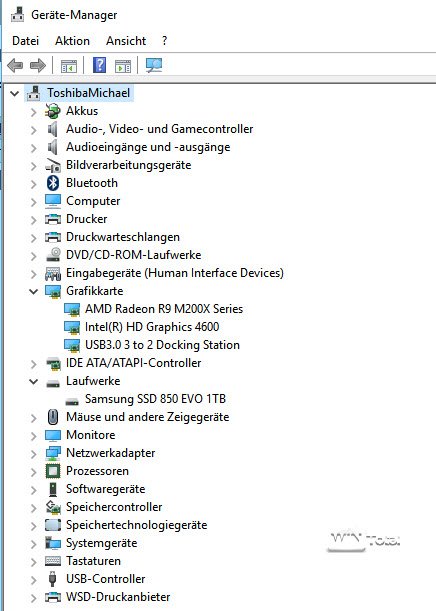Click the Drucker printer icon
Image resolution: width=436 pixels, height=611 pixels.
pos(53,219)
